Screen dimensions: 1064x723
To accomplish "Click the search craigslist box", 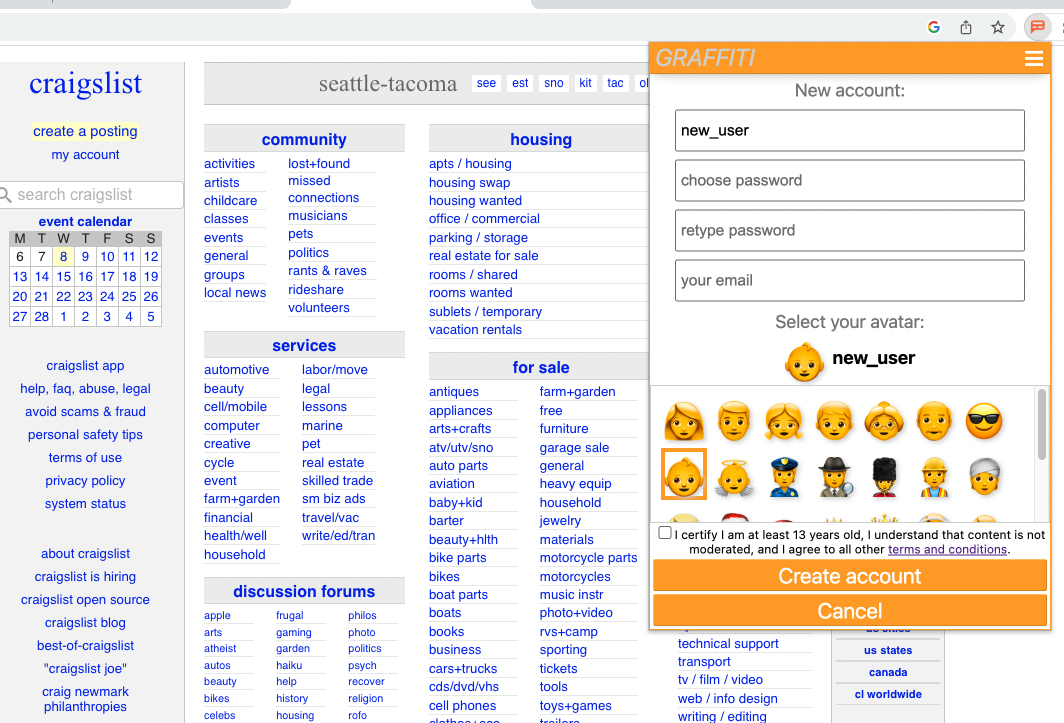I will 92,195.
